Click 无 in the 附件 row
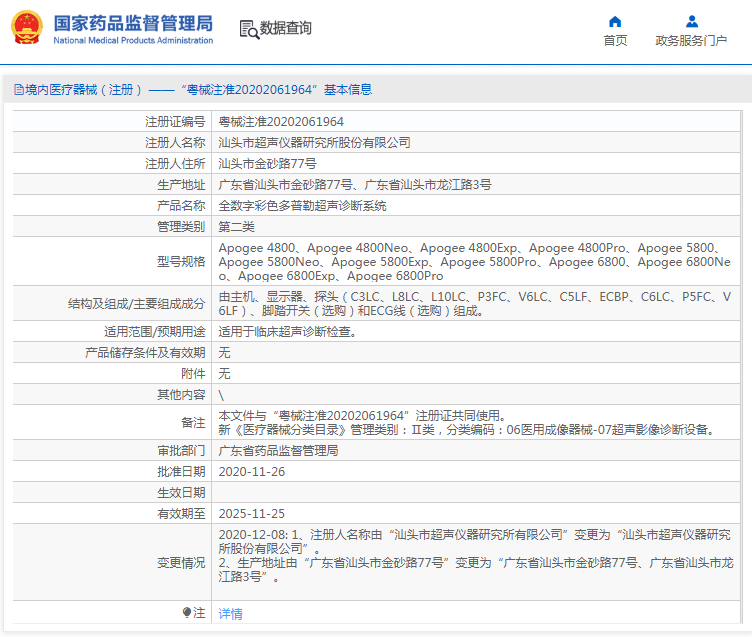752x637 pixels. [x=224, y=374]
